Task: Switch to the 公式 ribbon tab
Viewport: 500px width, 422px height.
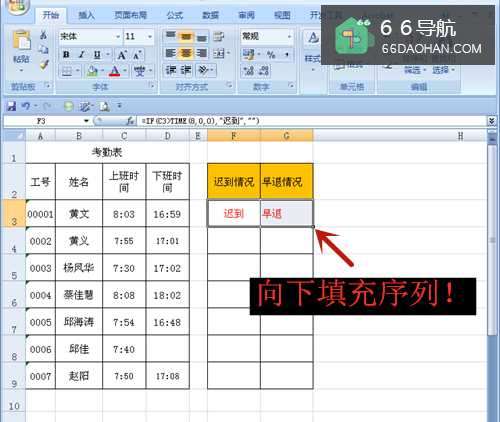Action: point(175,15)
